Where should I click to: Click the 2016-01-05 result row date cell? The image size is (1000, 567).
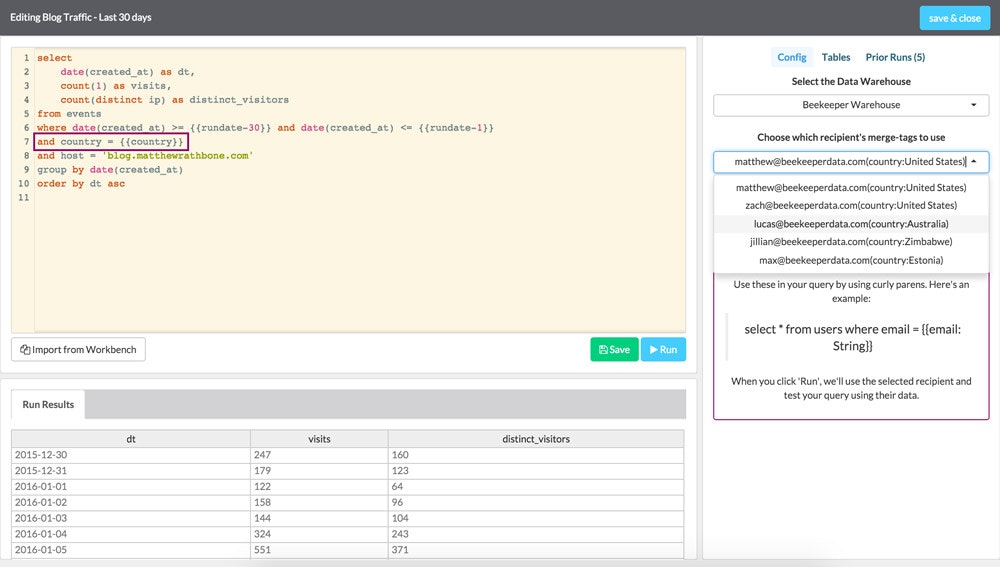[x=40, y=550]
